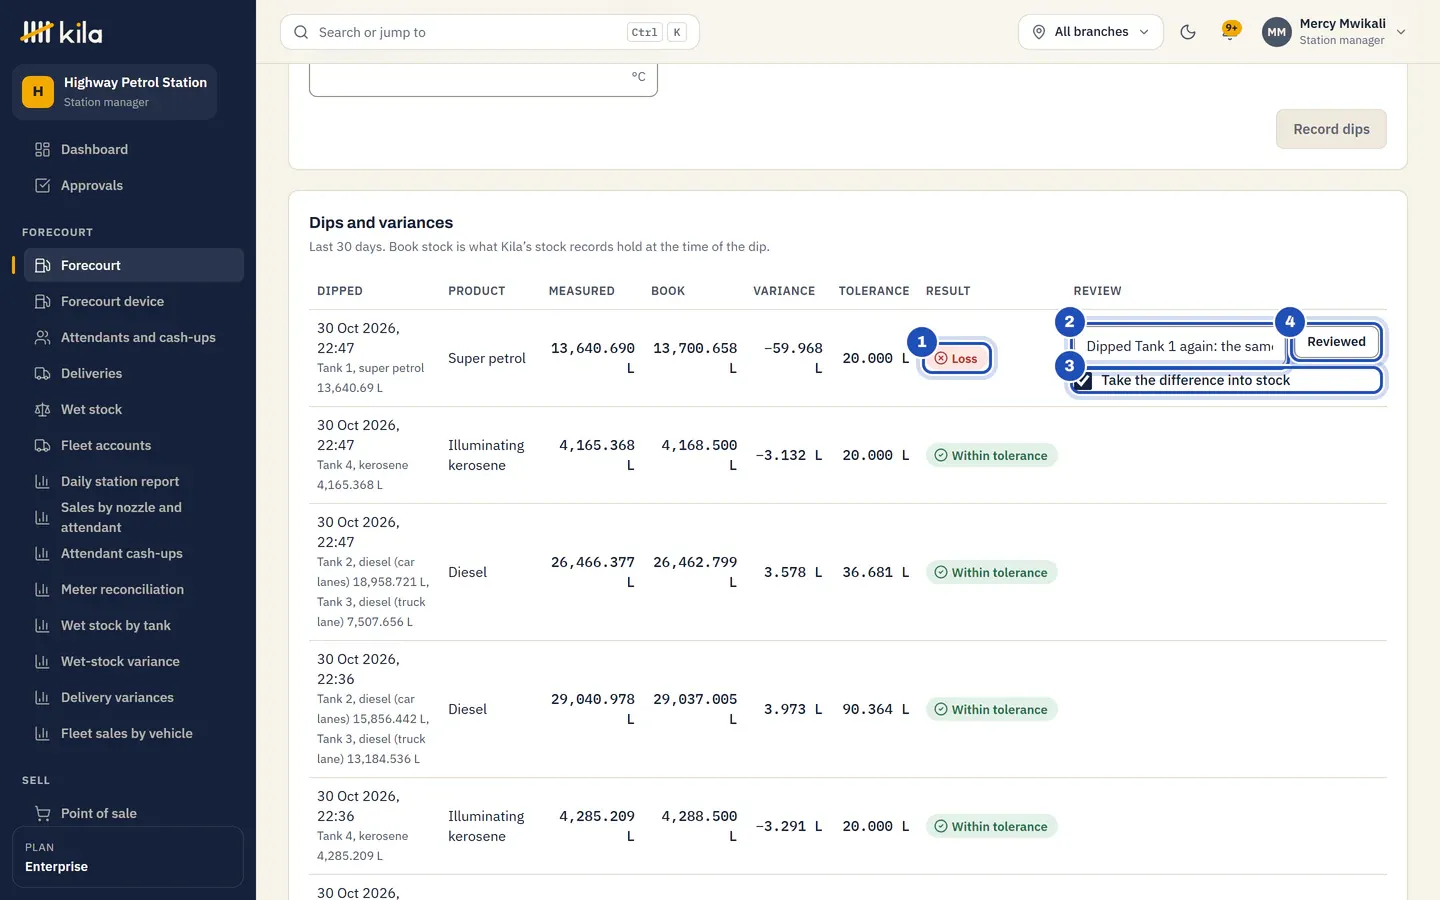Click the Attendants and cash-ups people icon
The image size is (1440, 900).
coord(42,338)
